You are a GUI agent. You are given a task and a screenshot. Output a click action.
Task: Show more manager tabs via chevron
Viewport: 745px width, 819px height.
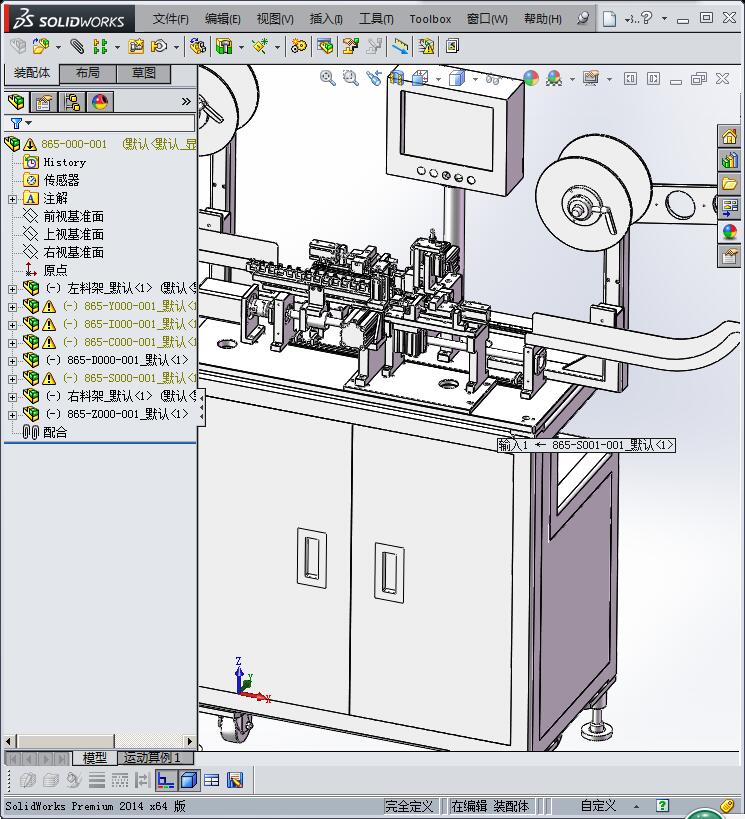(x=186, y=101)
